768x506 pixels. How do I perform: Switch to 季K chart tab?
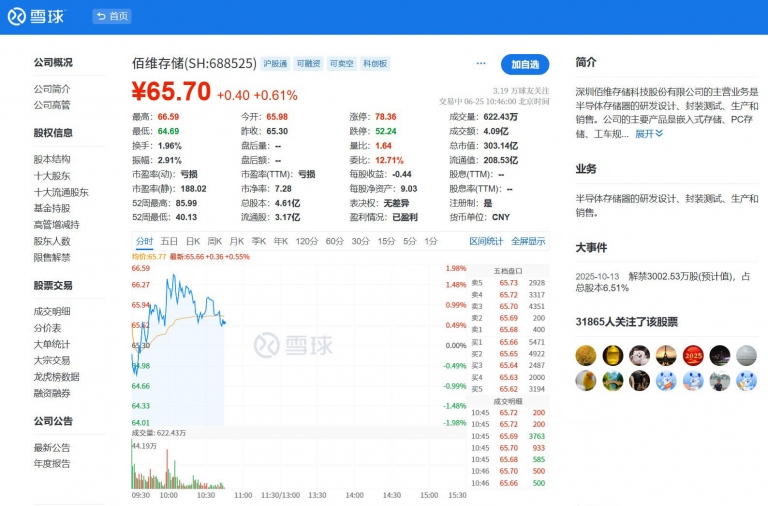(259, 241)
